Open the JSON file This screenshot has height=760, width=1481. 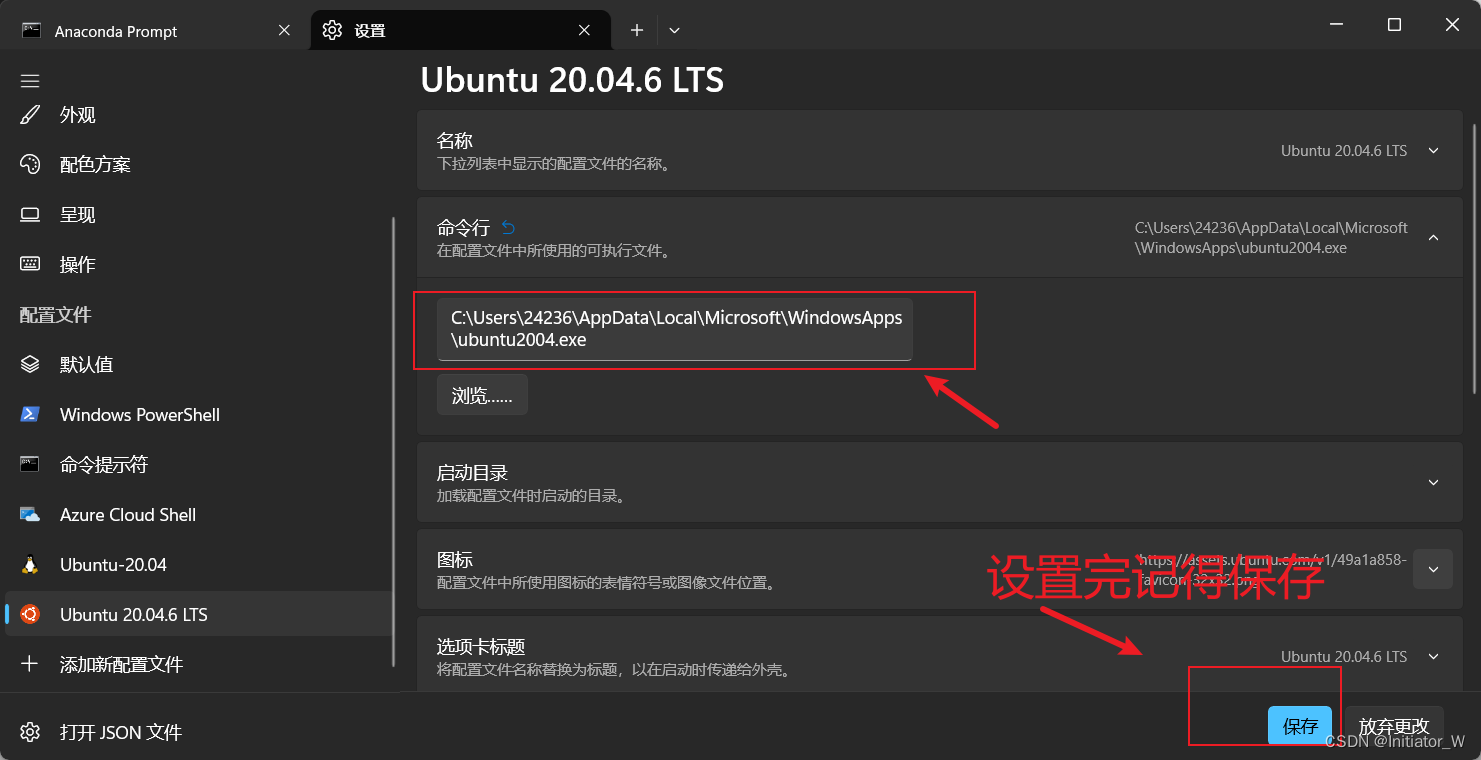click(x=198, y=732)
